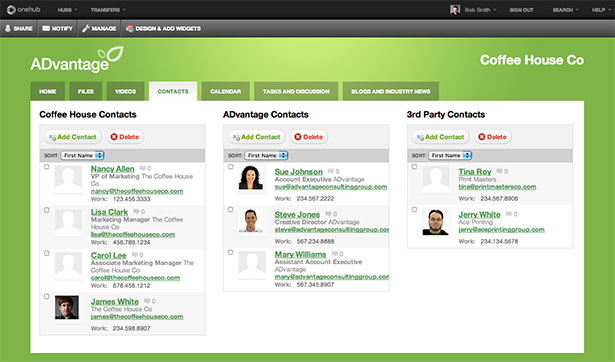
Task: Click the Notify envelope icon
Action: point(46,28)
